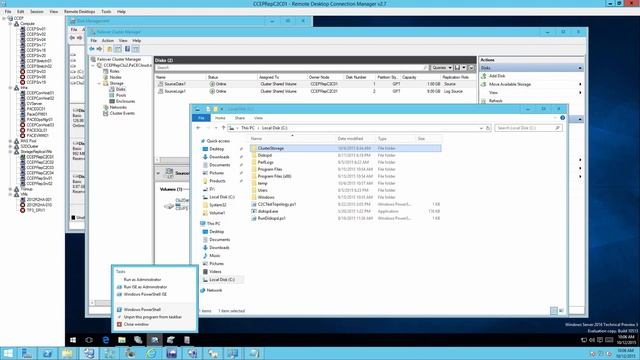
Task: Select SourceLogs1 disk row
Action: (315, 91)
